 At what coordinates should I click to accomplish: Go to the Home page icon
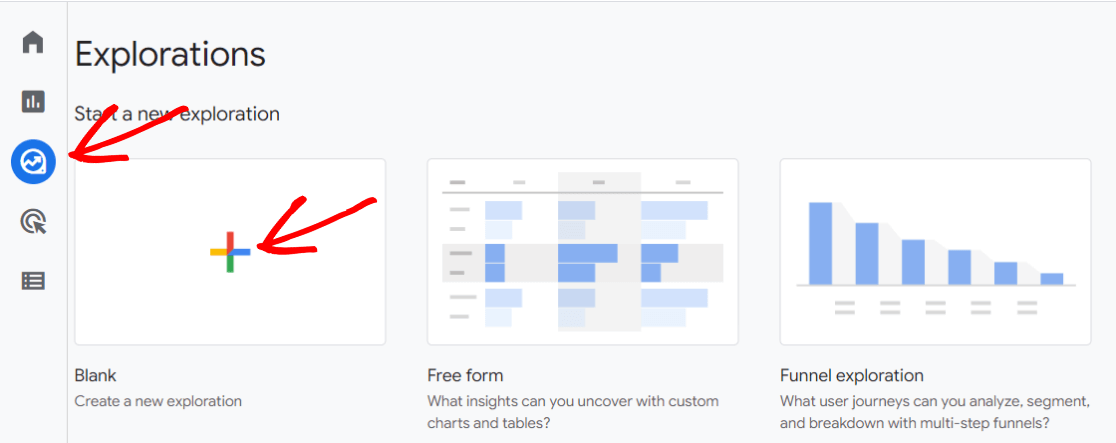[33, 43]
